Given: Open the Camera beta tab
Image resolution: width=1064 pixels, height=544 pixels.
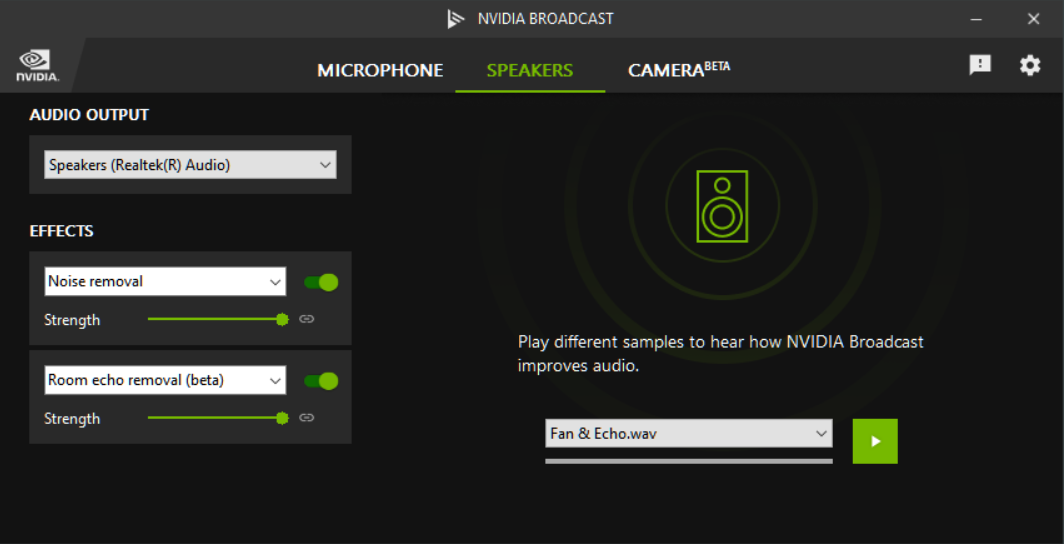Looking at the screenshot, I should coord(679,69).
